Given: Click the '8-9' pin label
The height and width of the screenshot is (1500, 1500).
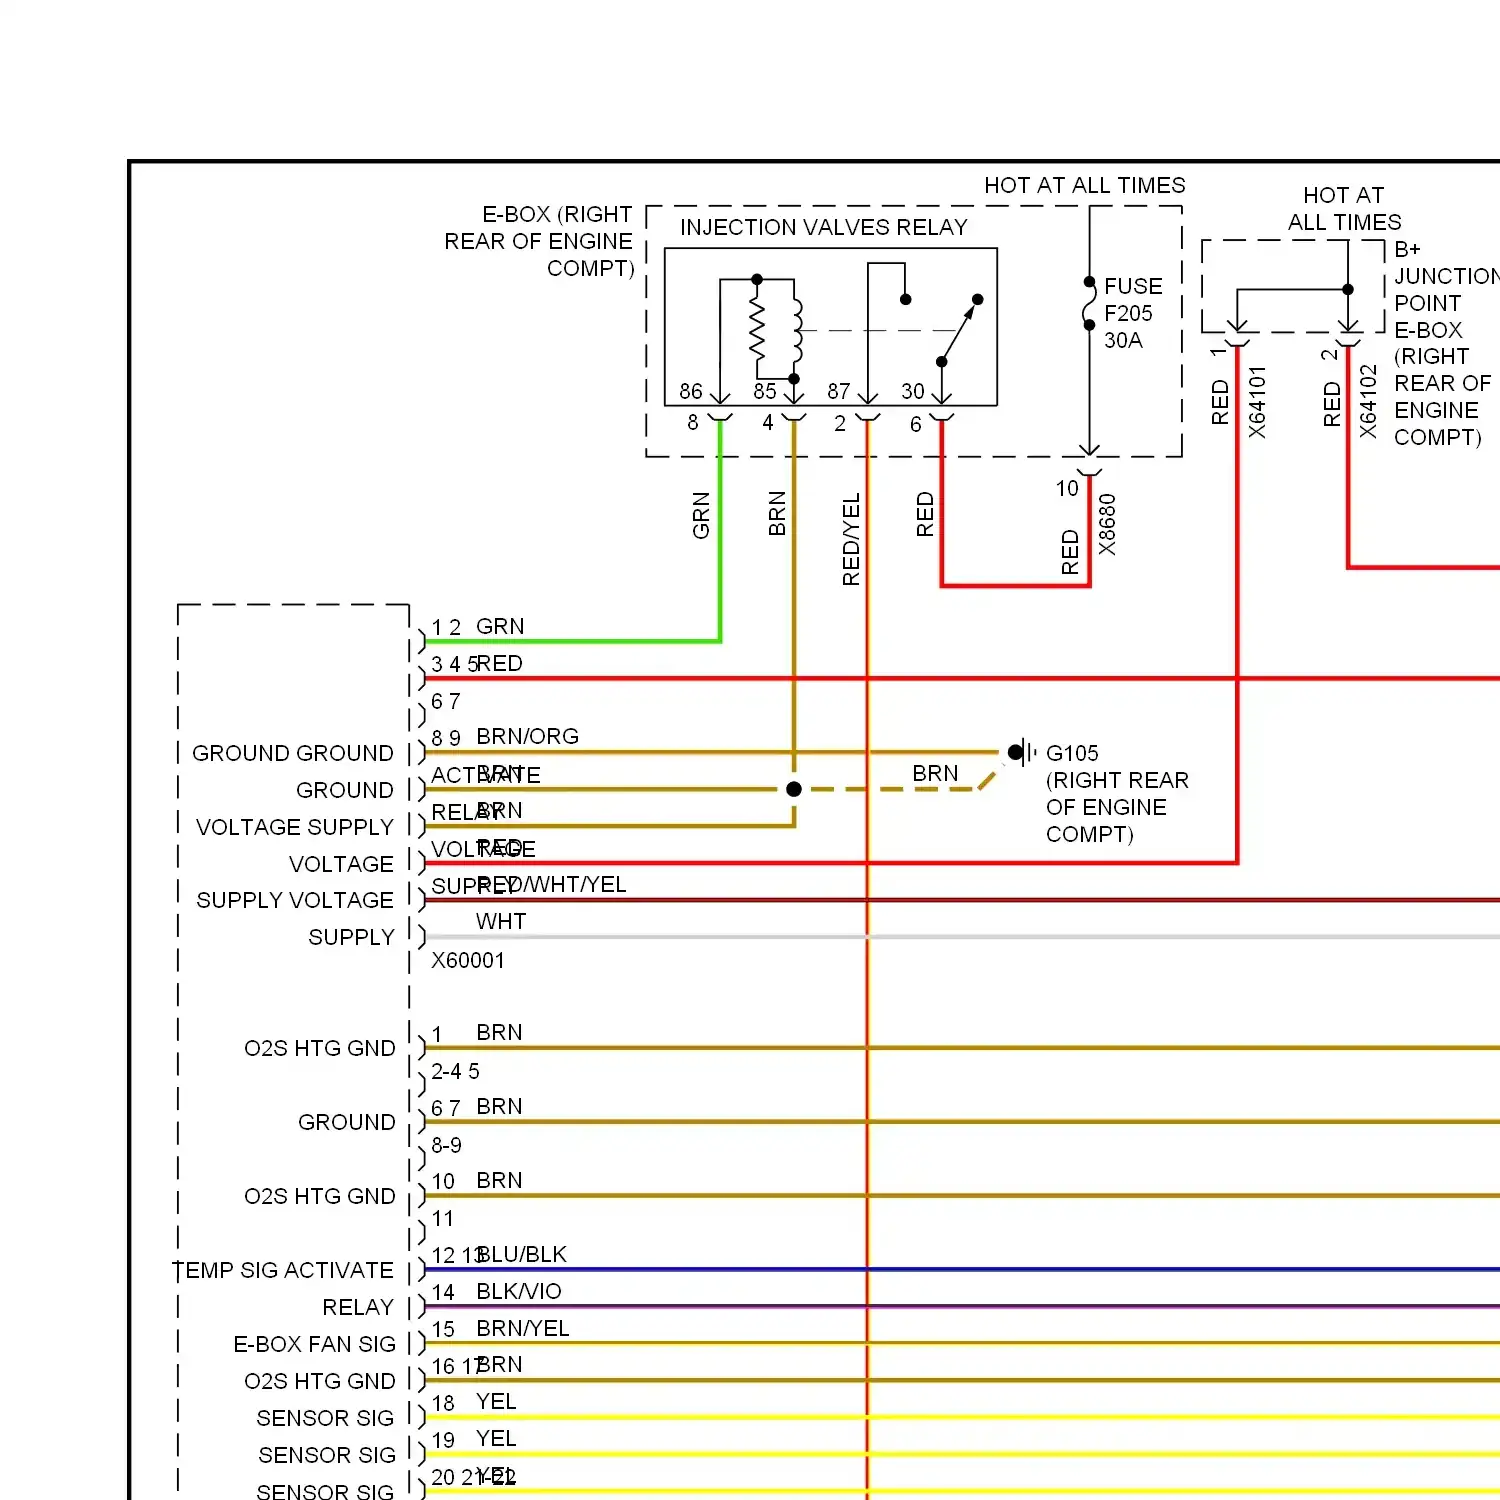Looking at the screenshot, I should [446, 1145].
